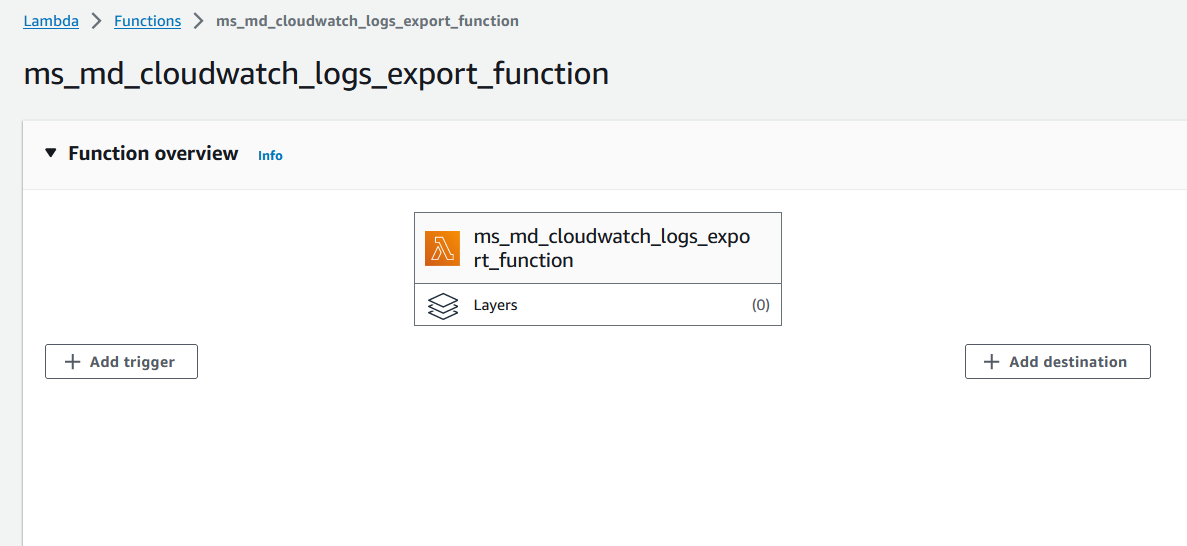Select the function name in the diagram box
This screenshot has height=546, width=1187.
click(x=612, y=248)
